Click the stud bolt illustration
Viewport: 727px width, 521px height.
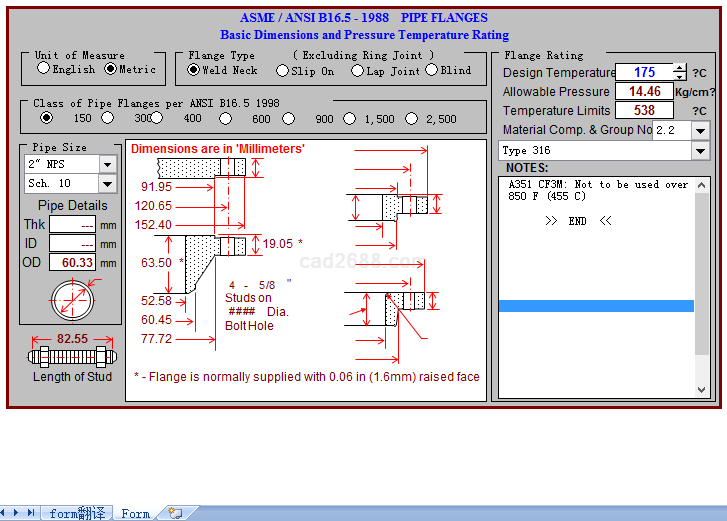pos(72,356)
